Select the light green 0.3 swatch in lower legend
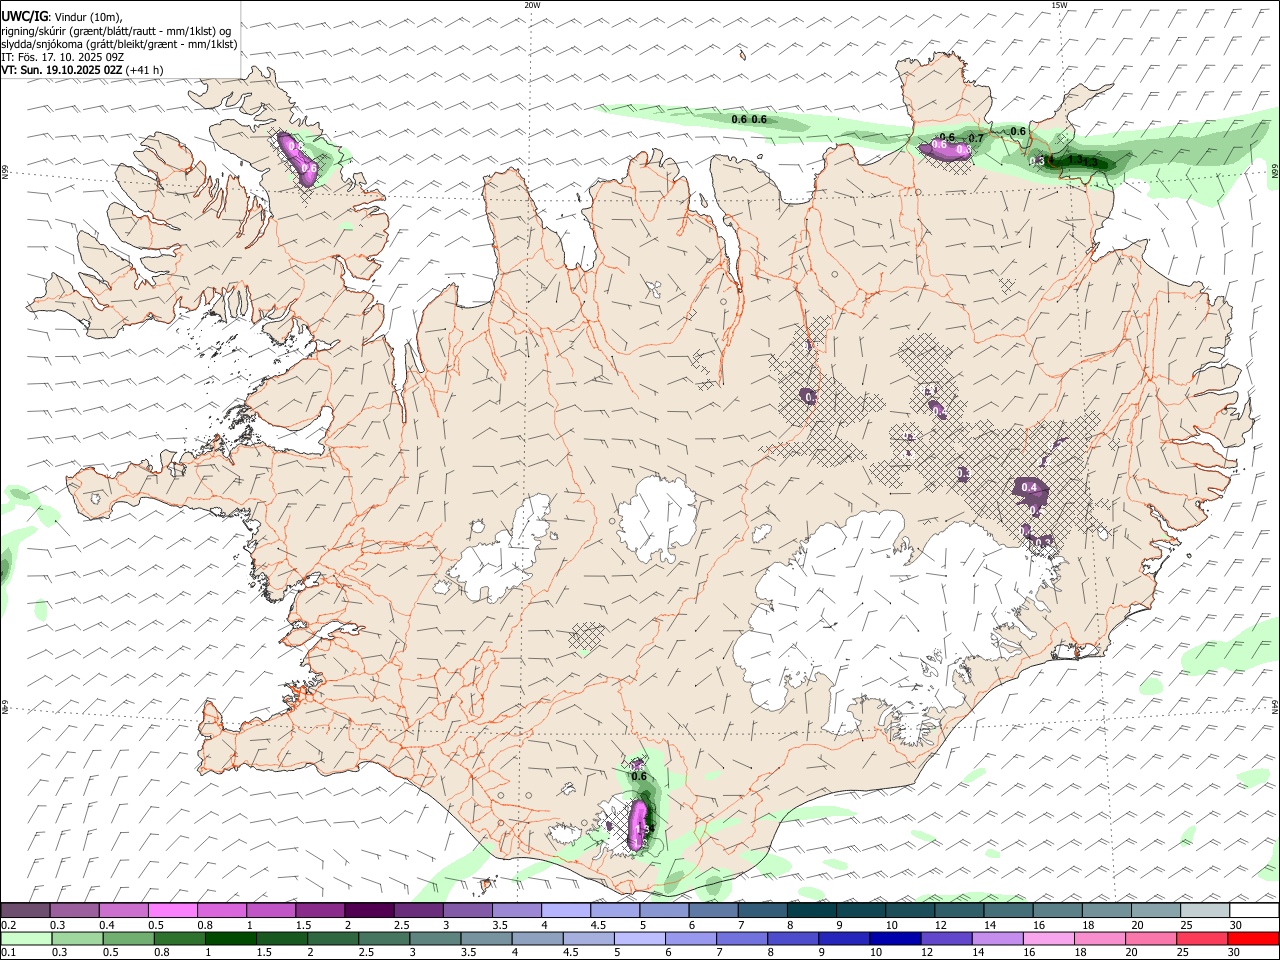The height and width of the screenshot is (960, 1280). tap(77, 938)
